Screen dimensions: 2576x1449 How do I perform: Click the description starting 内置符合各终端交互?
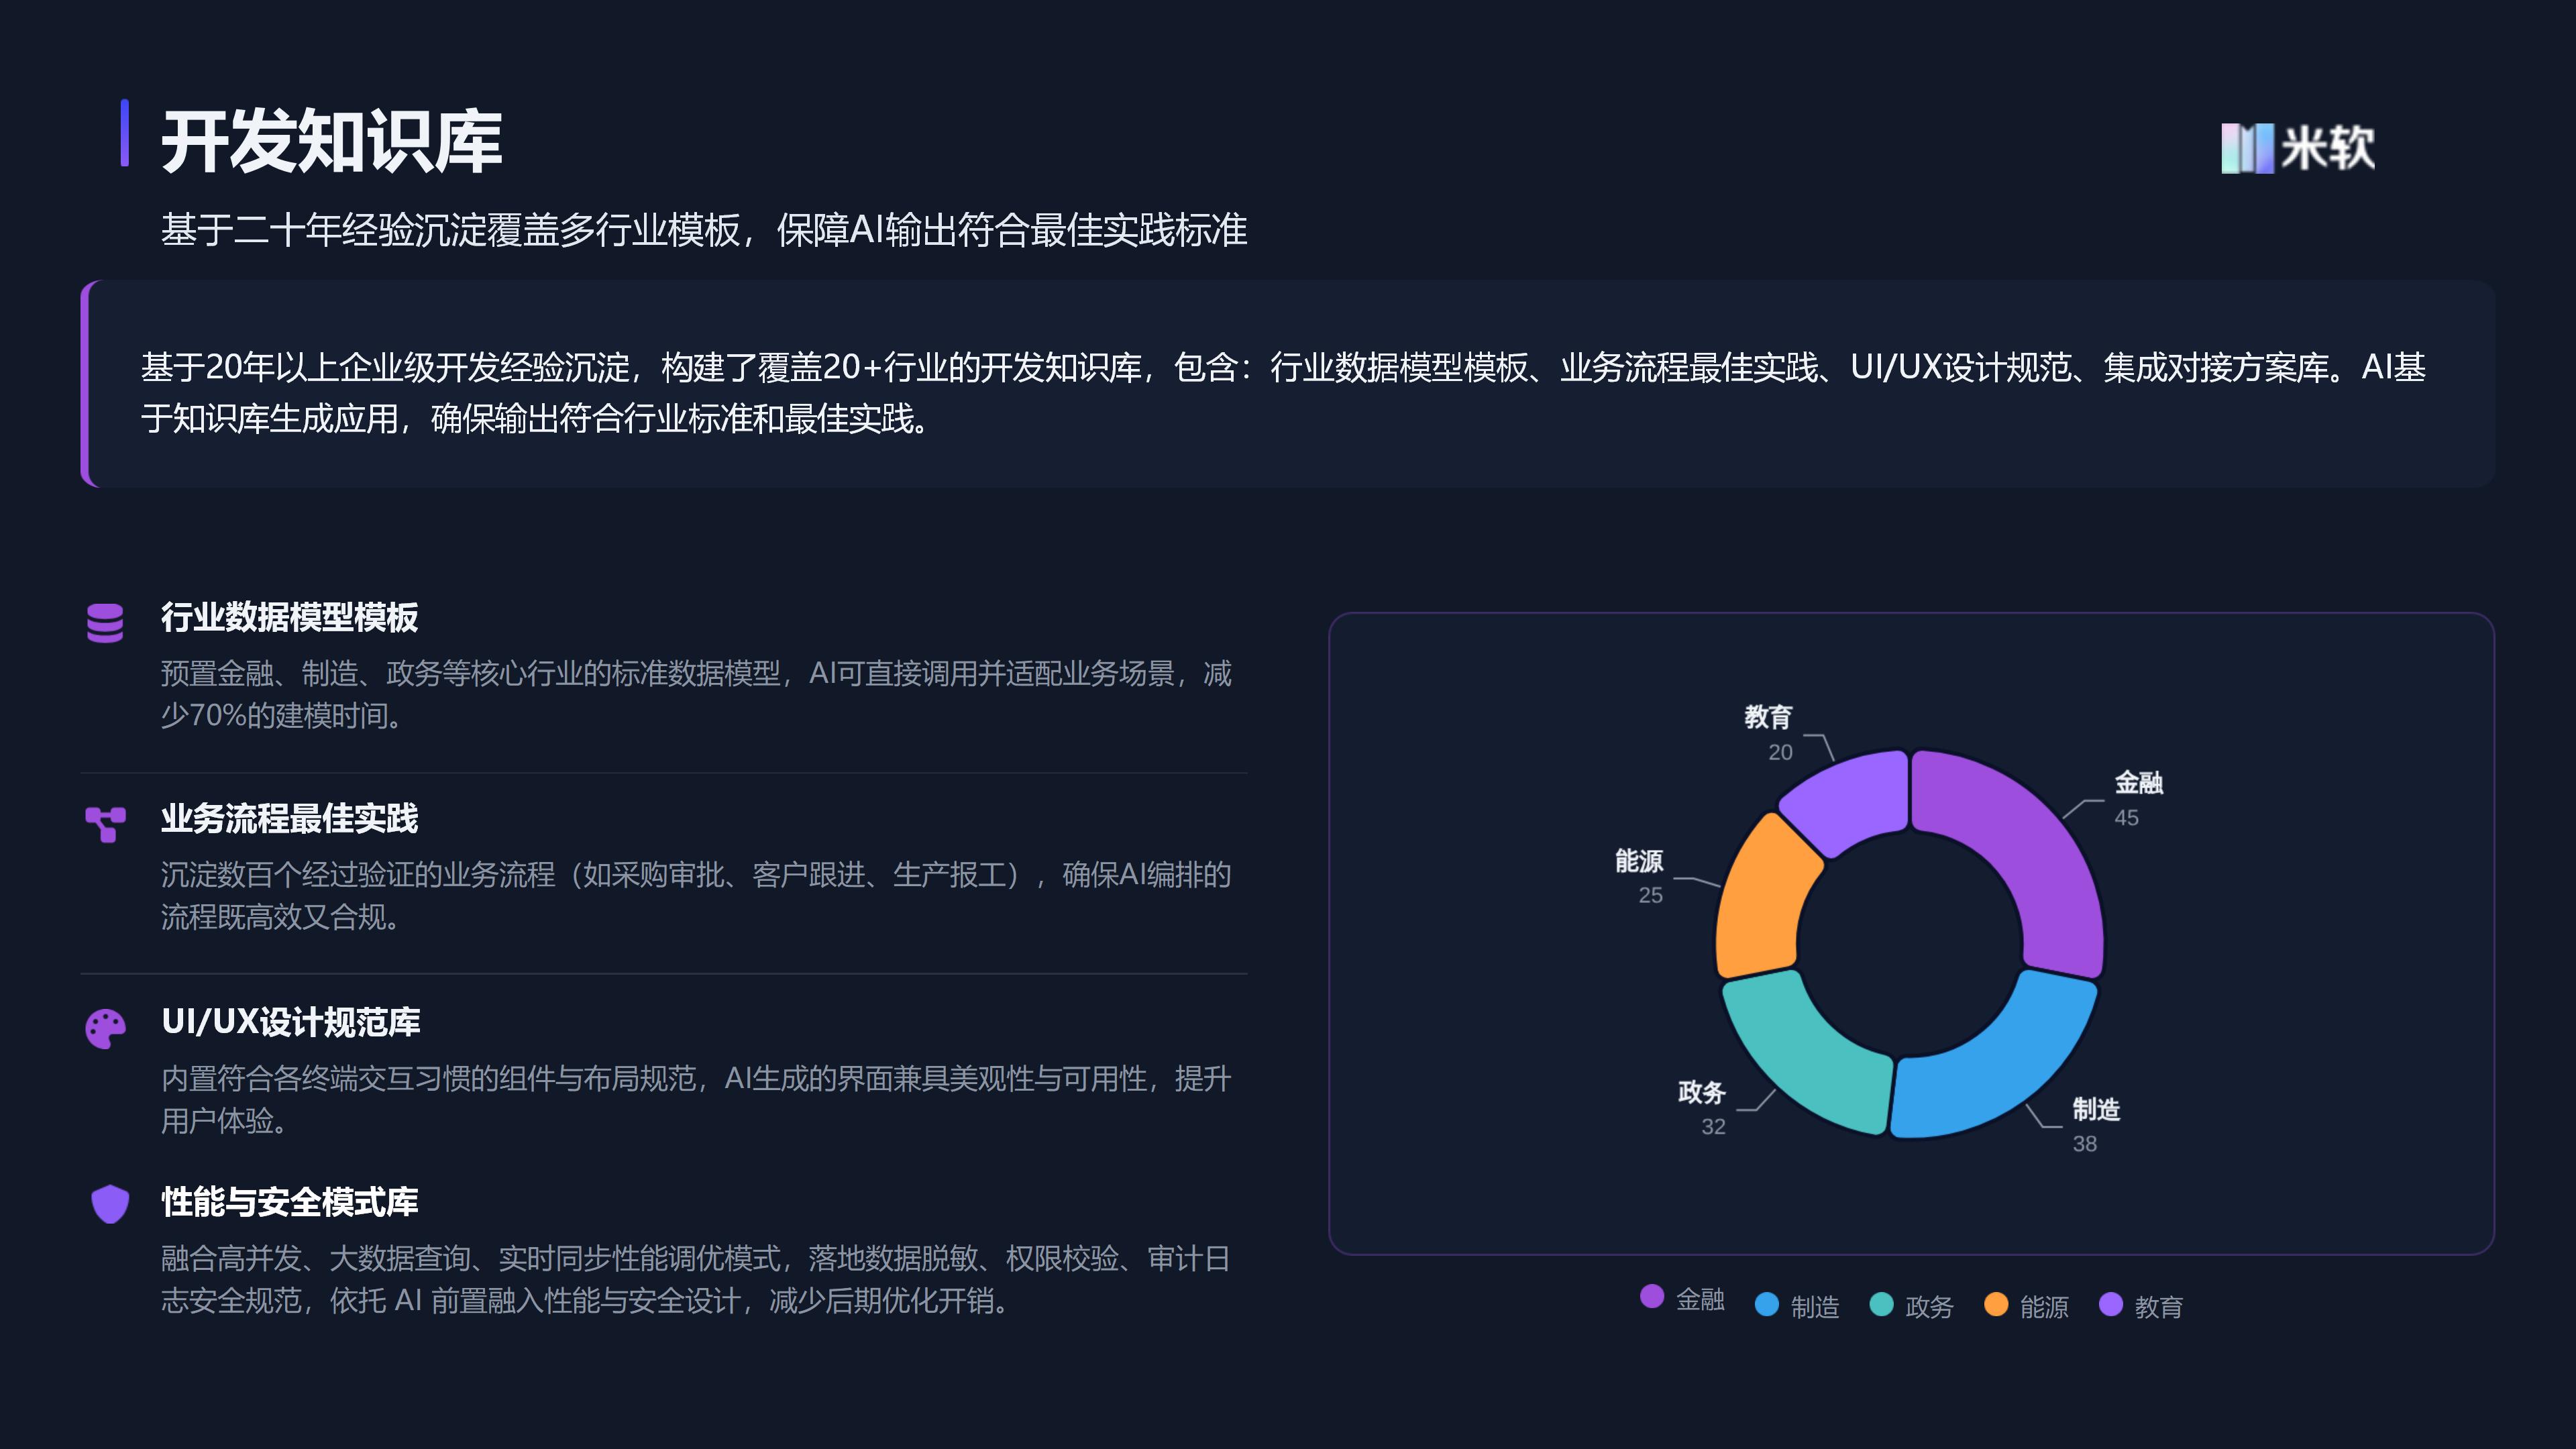(x=696, y=1099)
